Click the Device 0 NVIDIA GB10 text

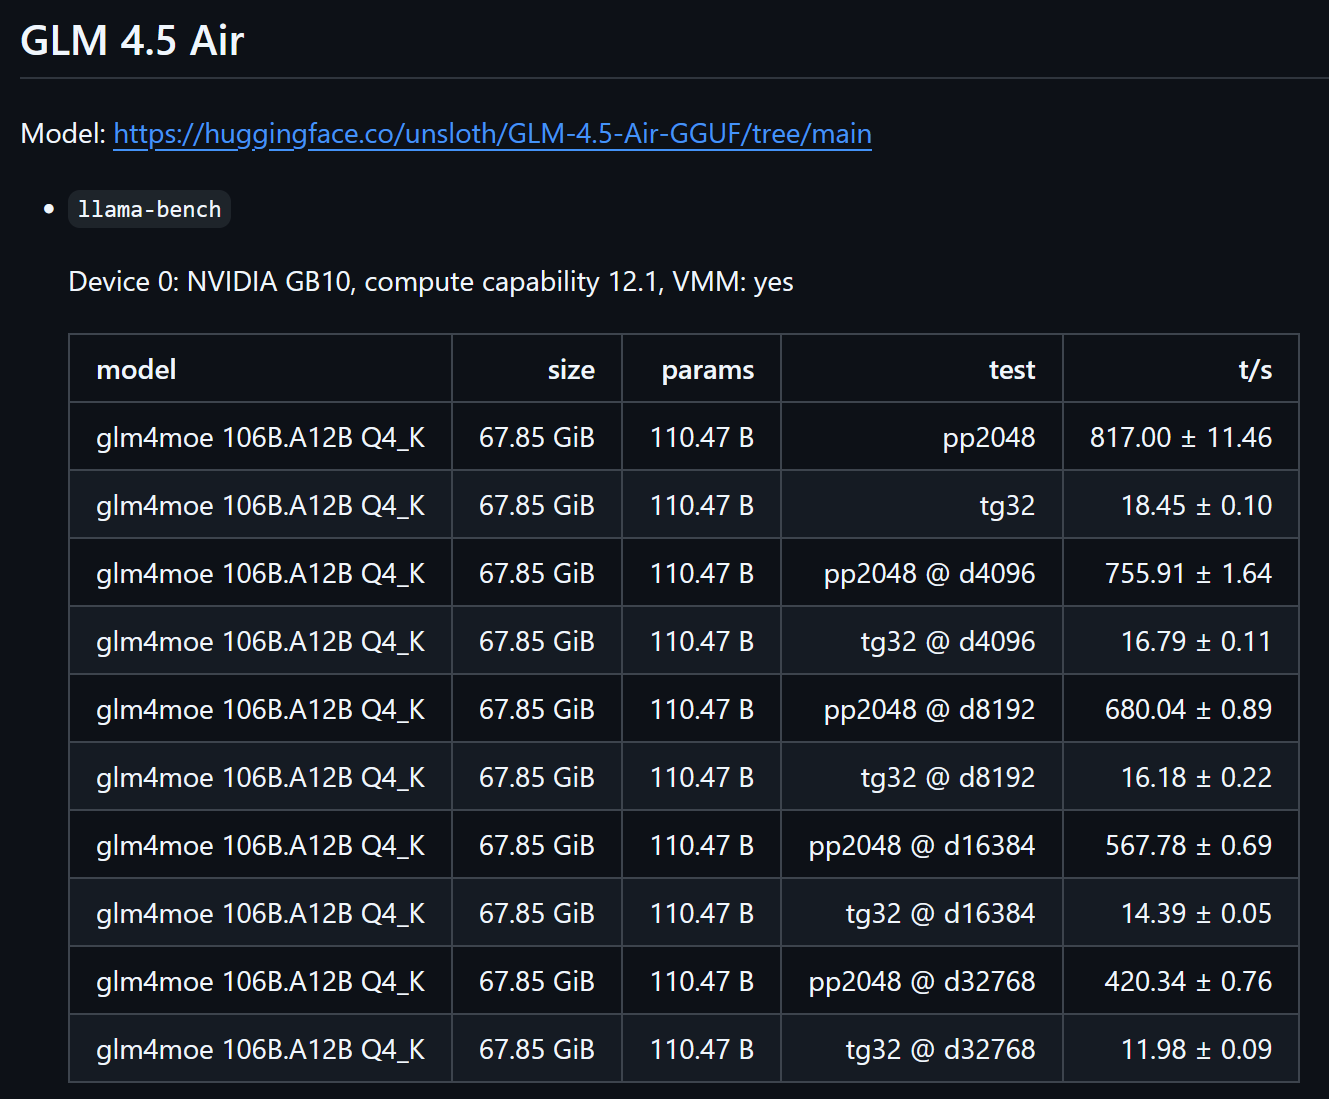pos(430,282)
